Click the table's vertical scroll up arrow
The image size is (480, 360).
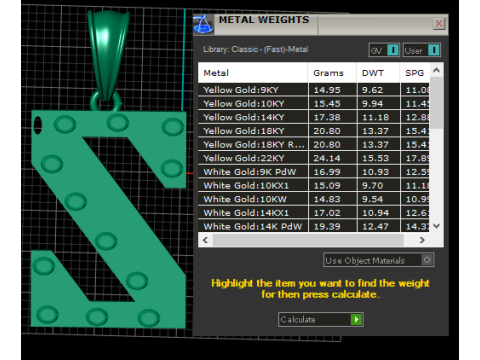coord(436,70)
